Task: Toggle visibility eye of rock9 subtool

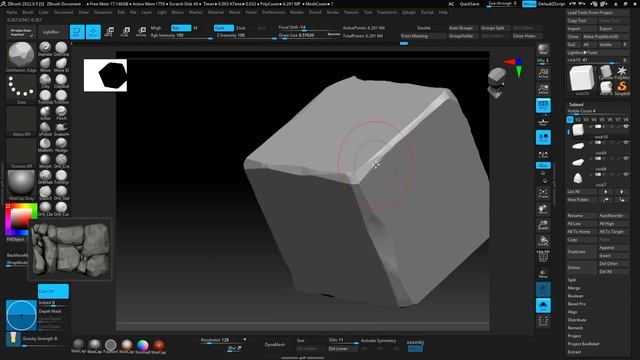Action: coord(626,142)
